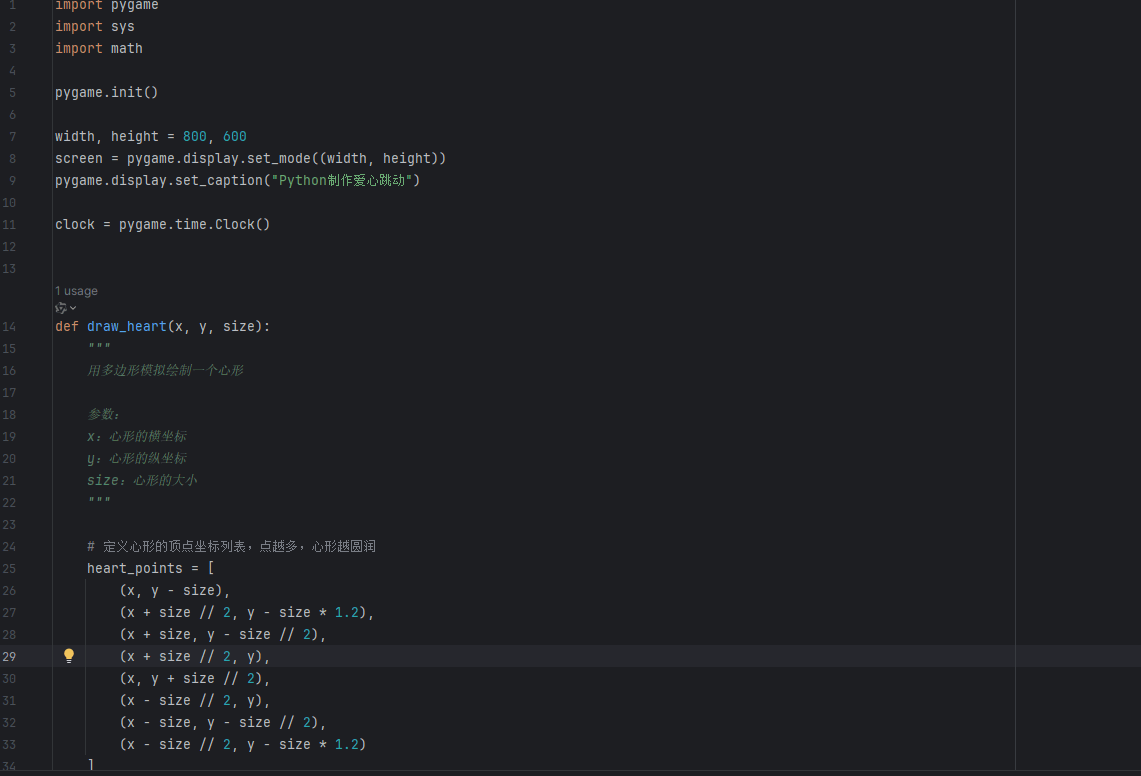Click the highlighted code on line 29
The height and width of the screenshot is (776, 1141).
pyautogui.click(x=195, y=655)
